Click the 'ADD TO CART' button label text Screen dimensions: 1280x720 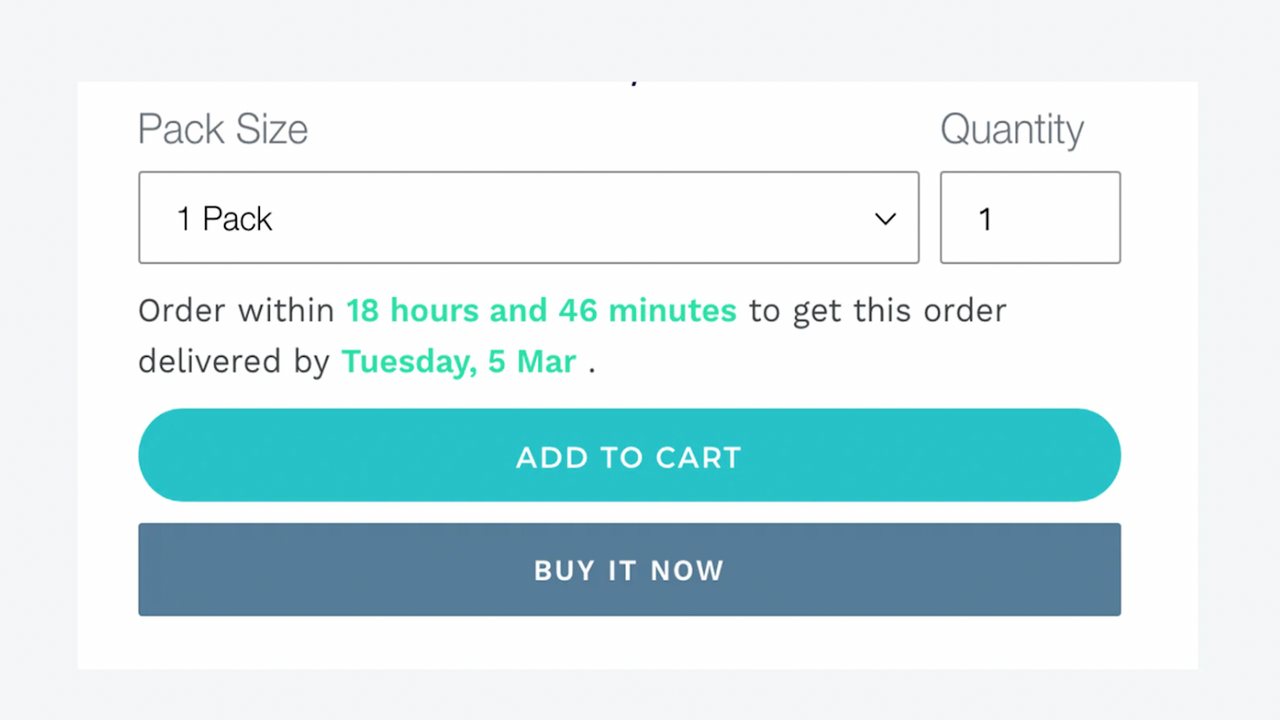pos(629,457)
